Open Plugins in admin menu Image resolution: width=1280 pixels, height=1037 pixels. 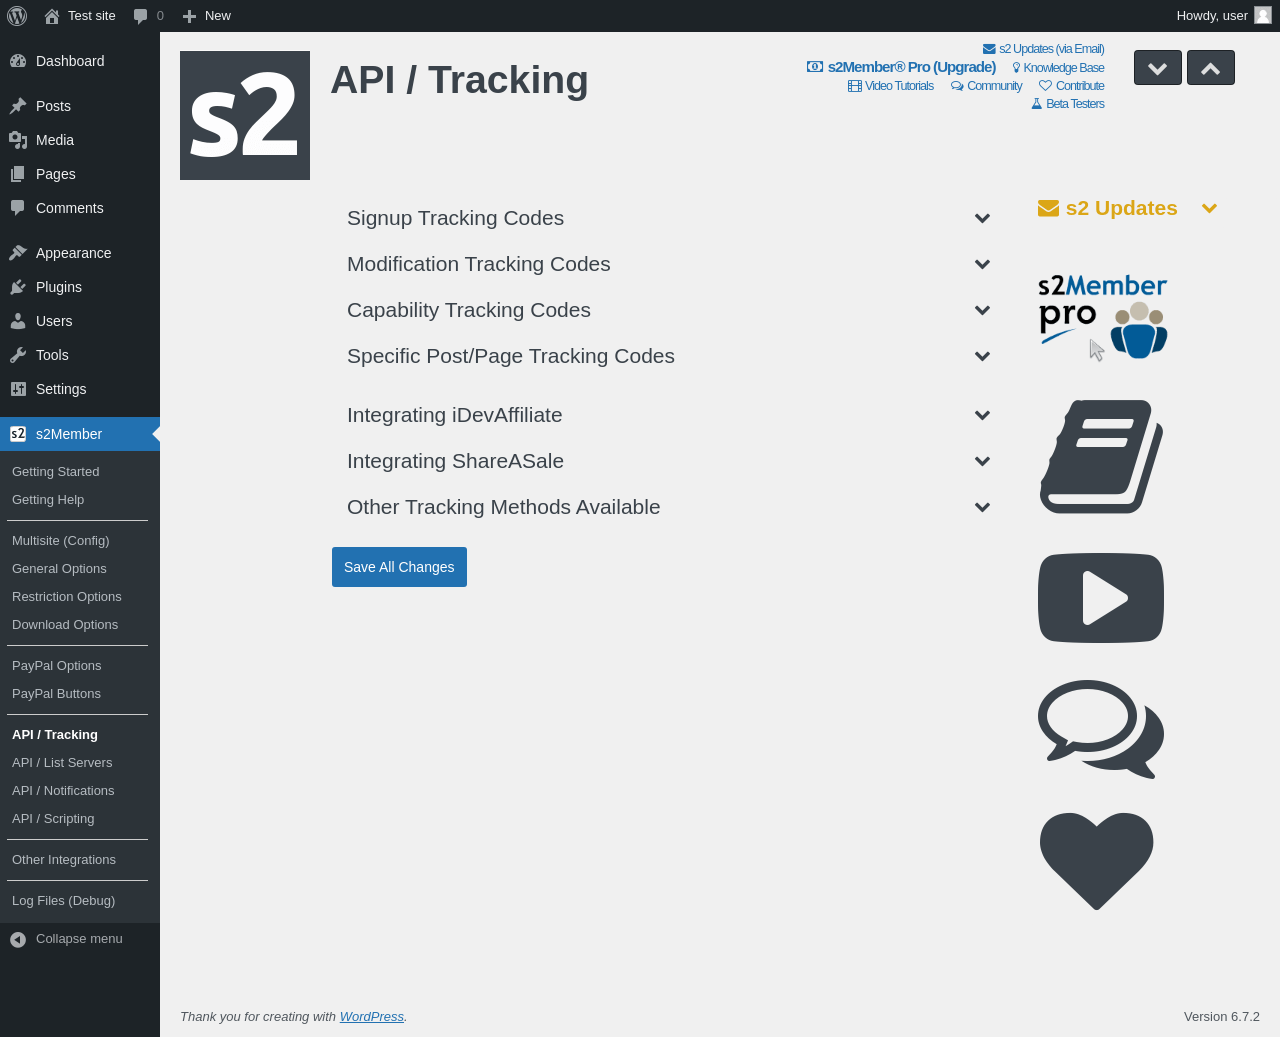tap(80, 287)
